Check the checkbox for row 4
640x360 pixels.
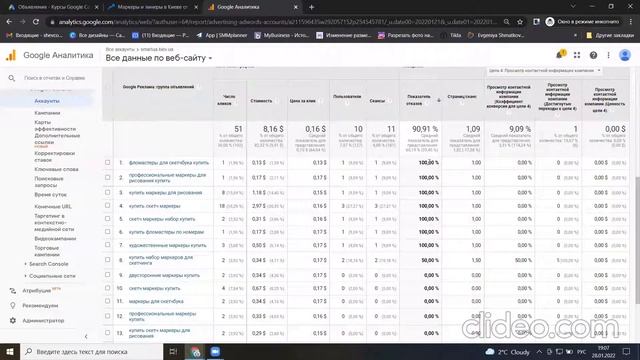point(108,206)
